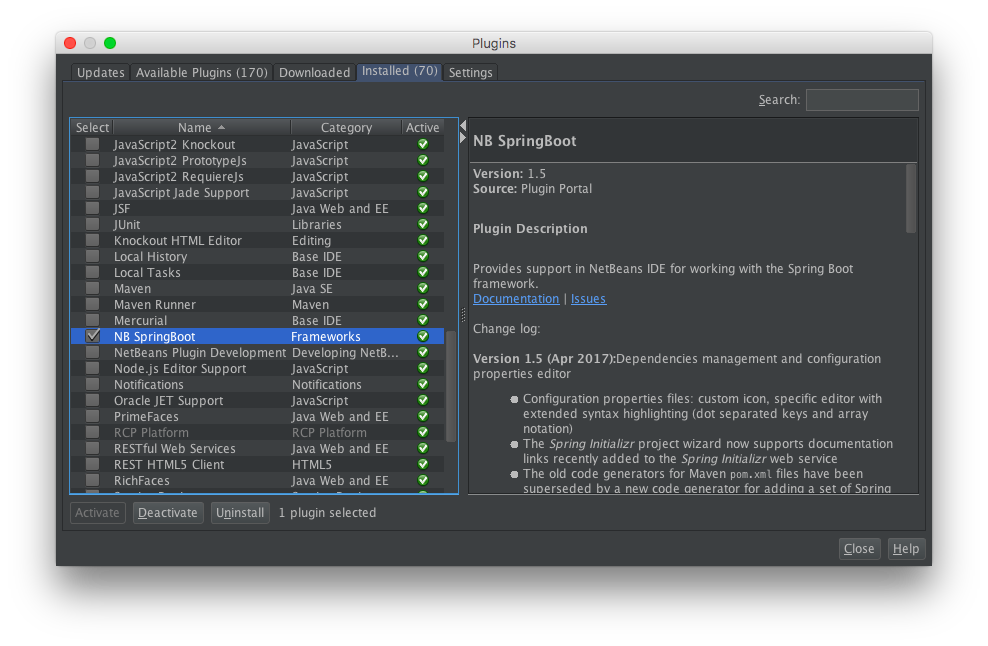Click active icon for PrimeFaces
The width and height of the screenshot is (988, 646).
[x=423, y=417]
